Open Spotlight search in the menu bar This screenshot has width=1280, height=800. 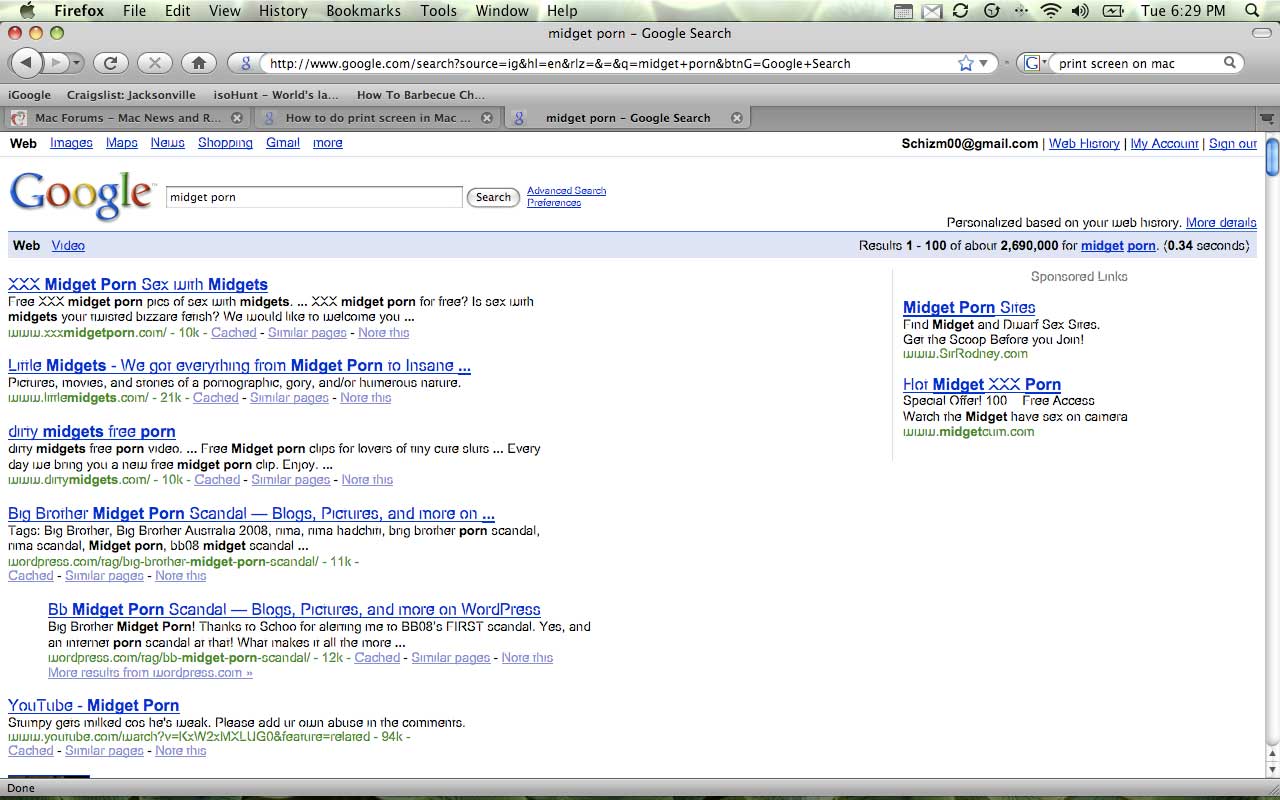pos(1253,11)
